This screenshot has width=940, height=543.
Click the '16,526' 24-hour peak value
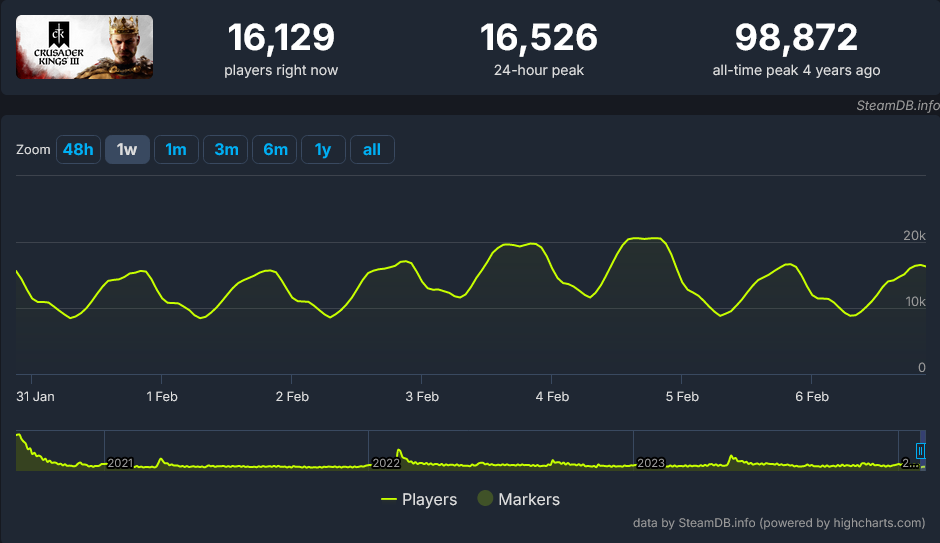538,37
